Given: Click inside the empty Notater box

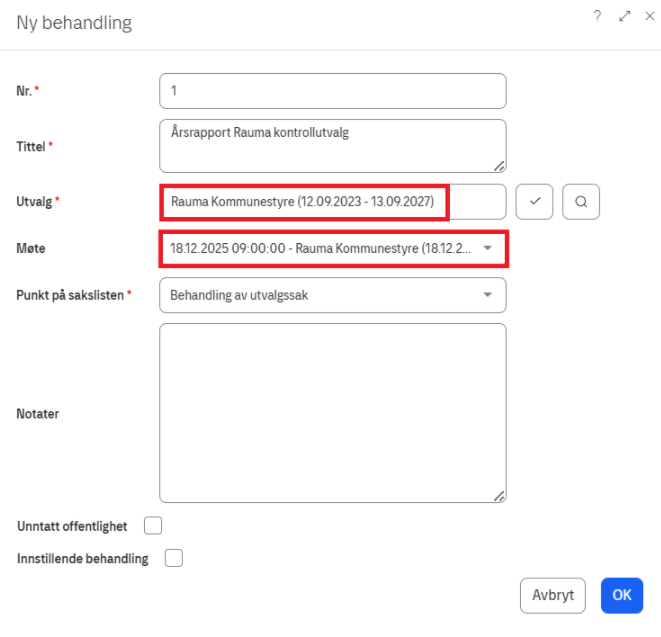Looking at the screenshot, I should [x=332, y=412].
